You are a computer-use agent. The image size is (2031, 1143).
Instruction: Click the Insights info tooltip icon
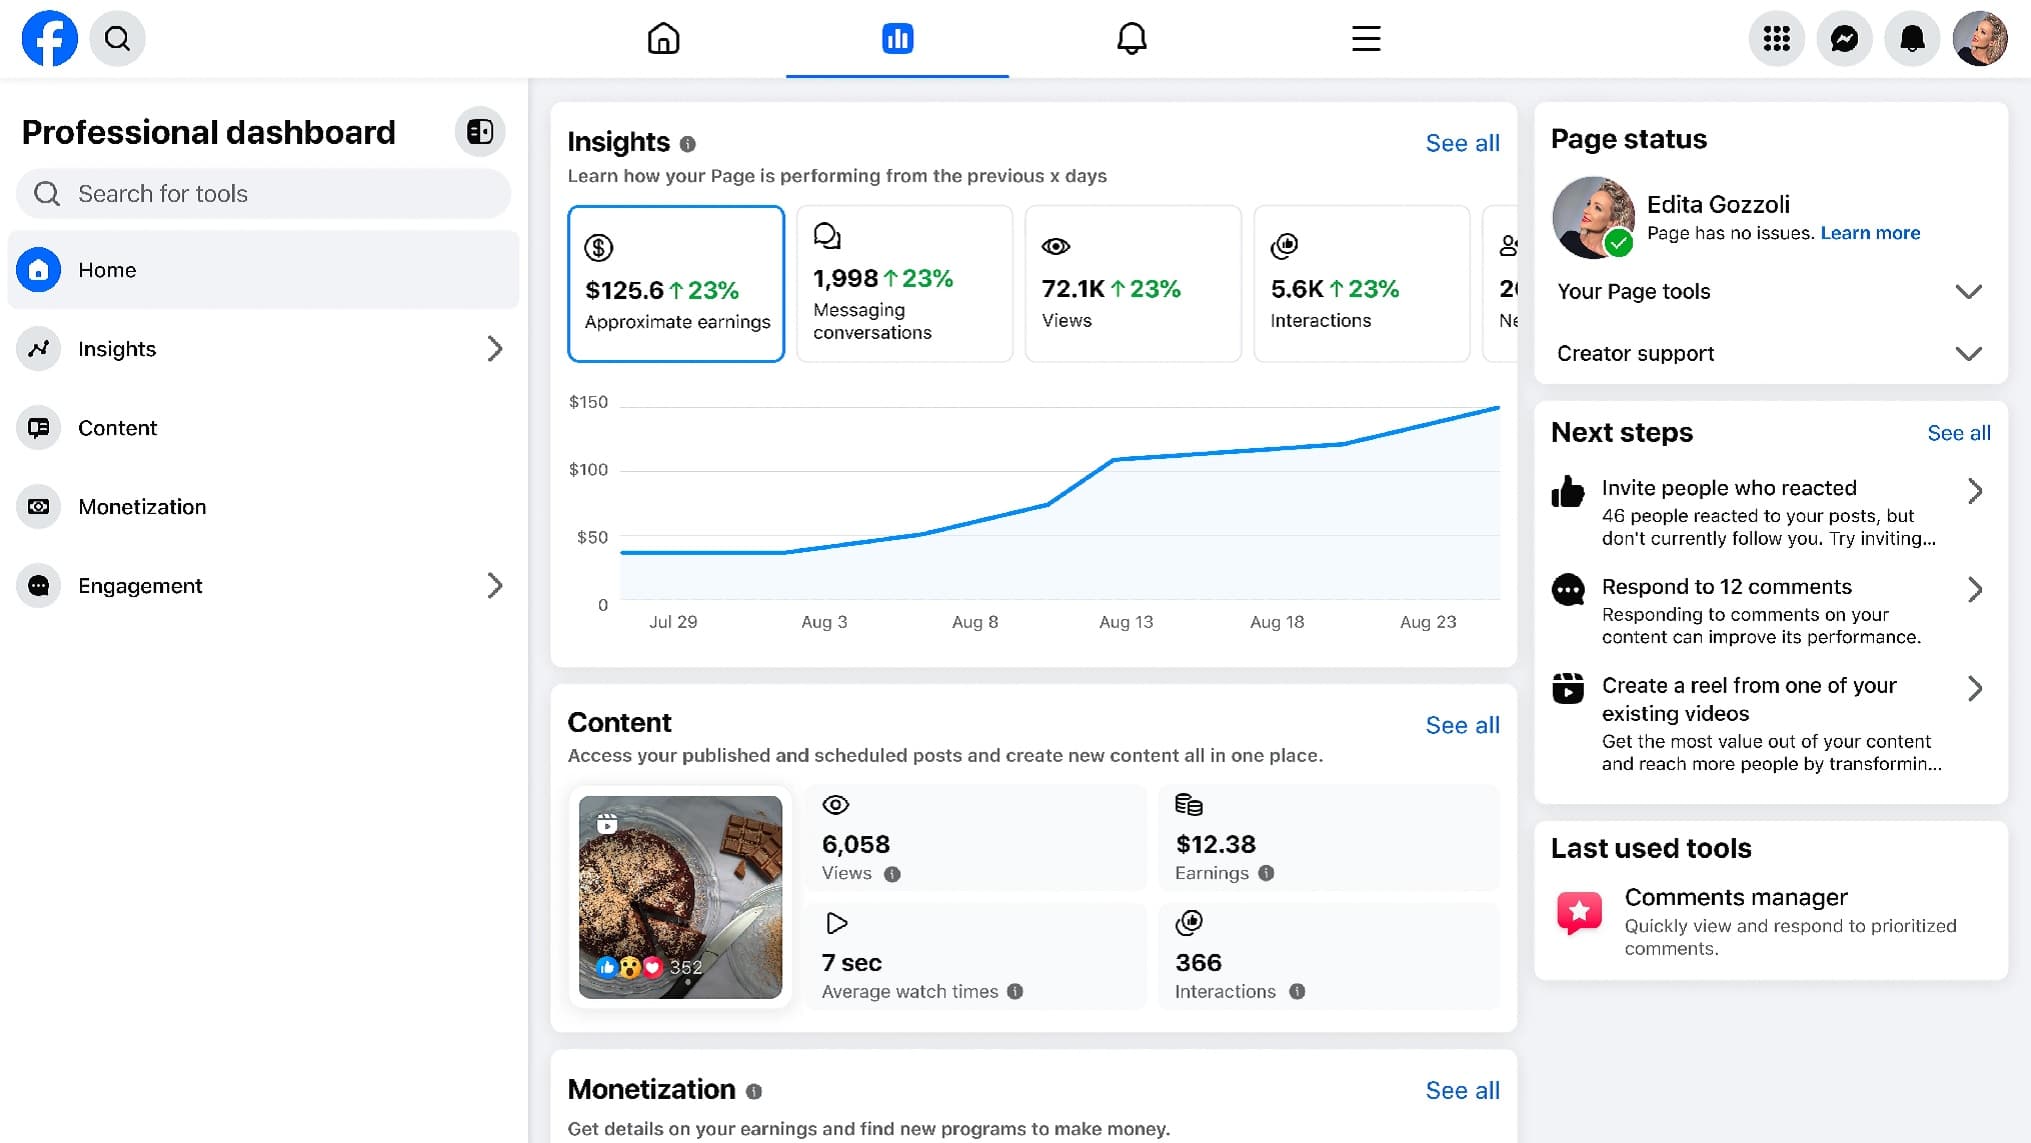point(687,144)
